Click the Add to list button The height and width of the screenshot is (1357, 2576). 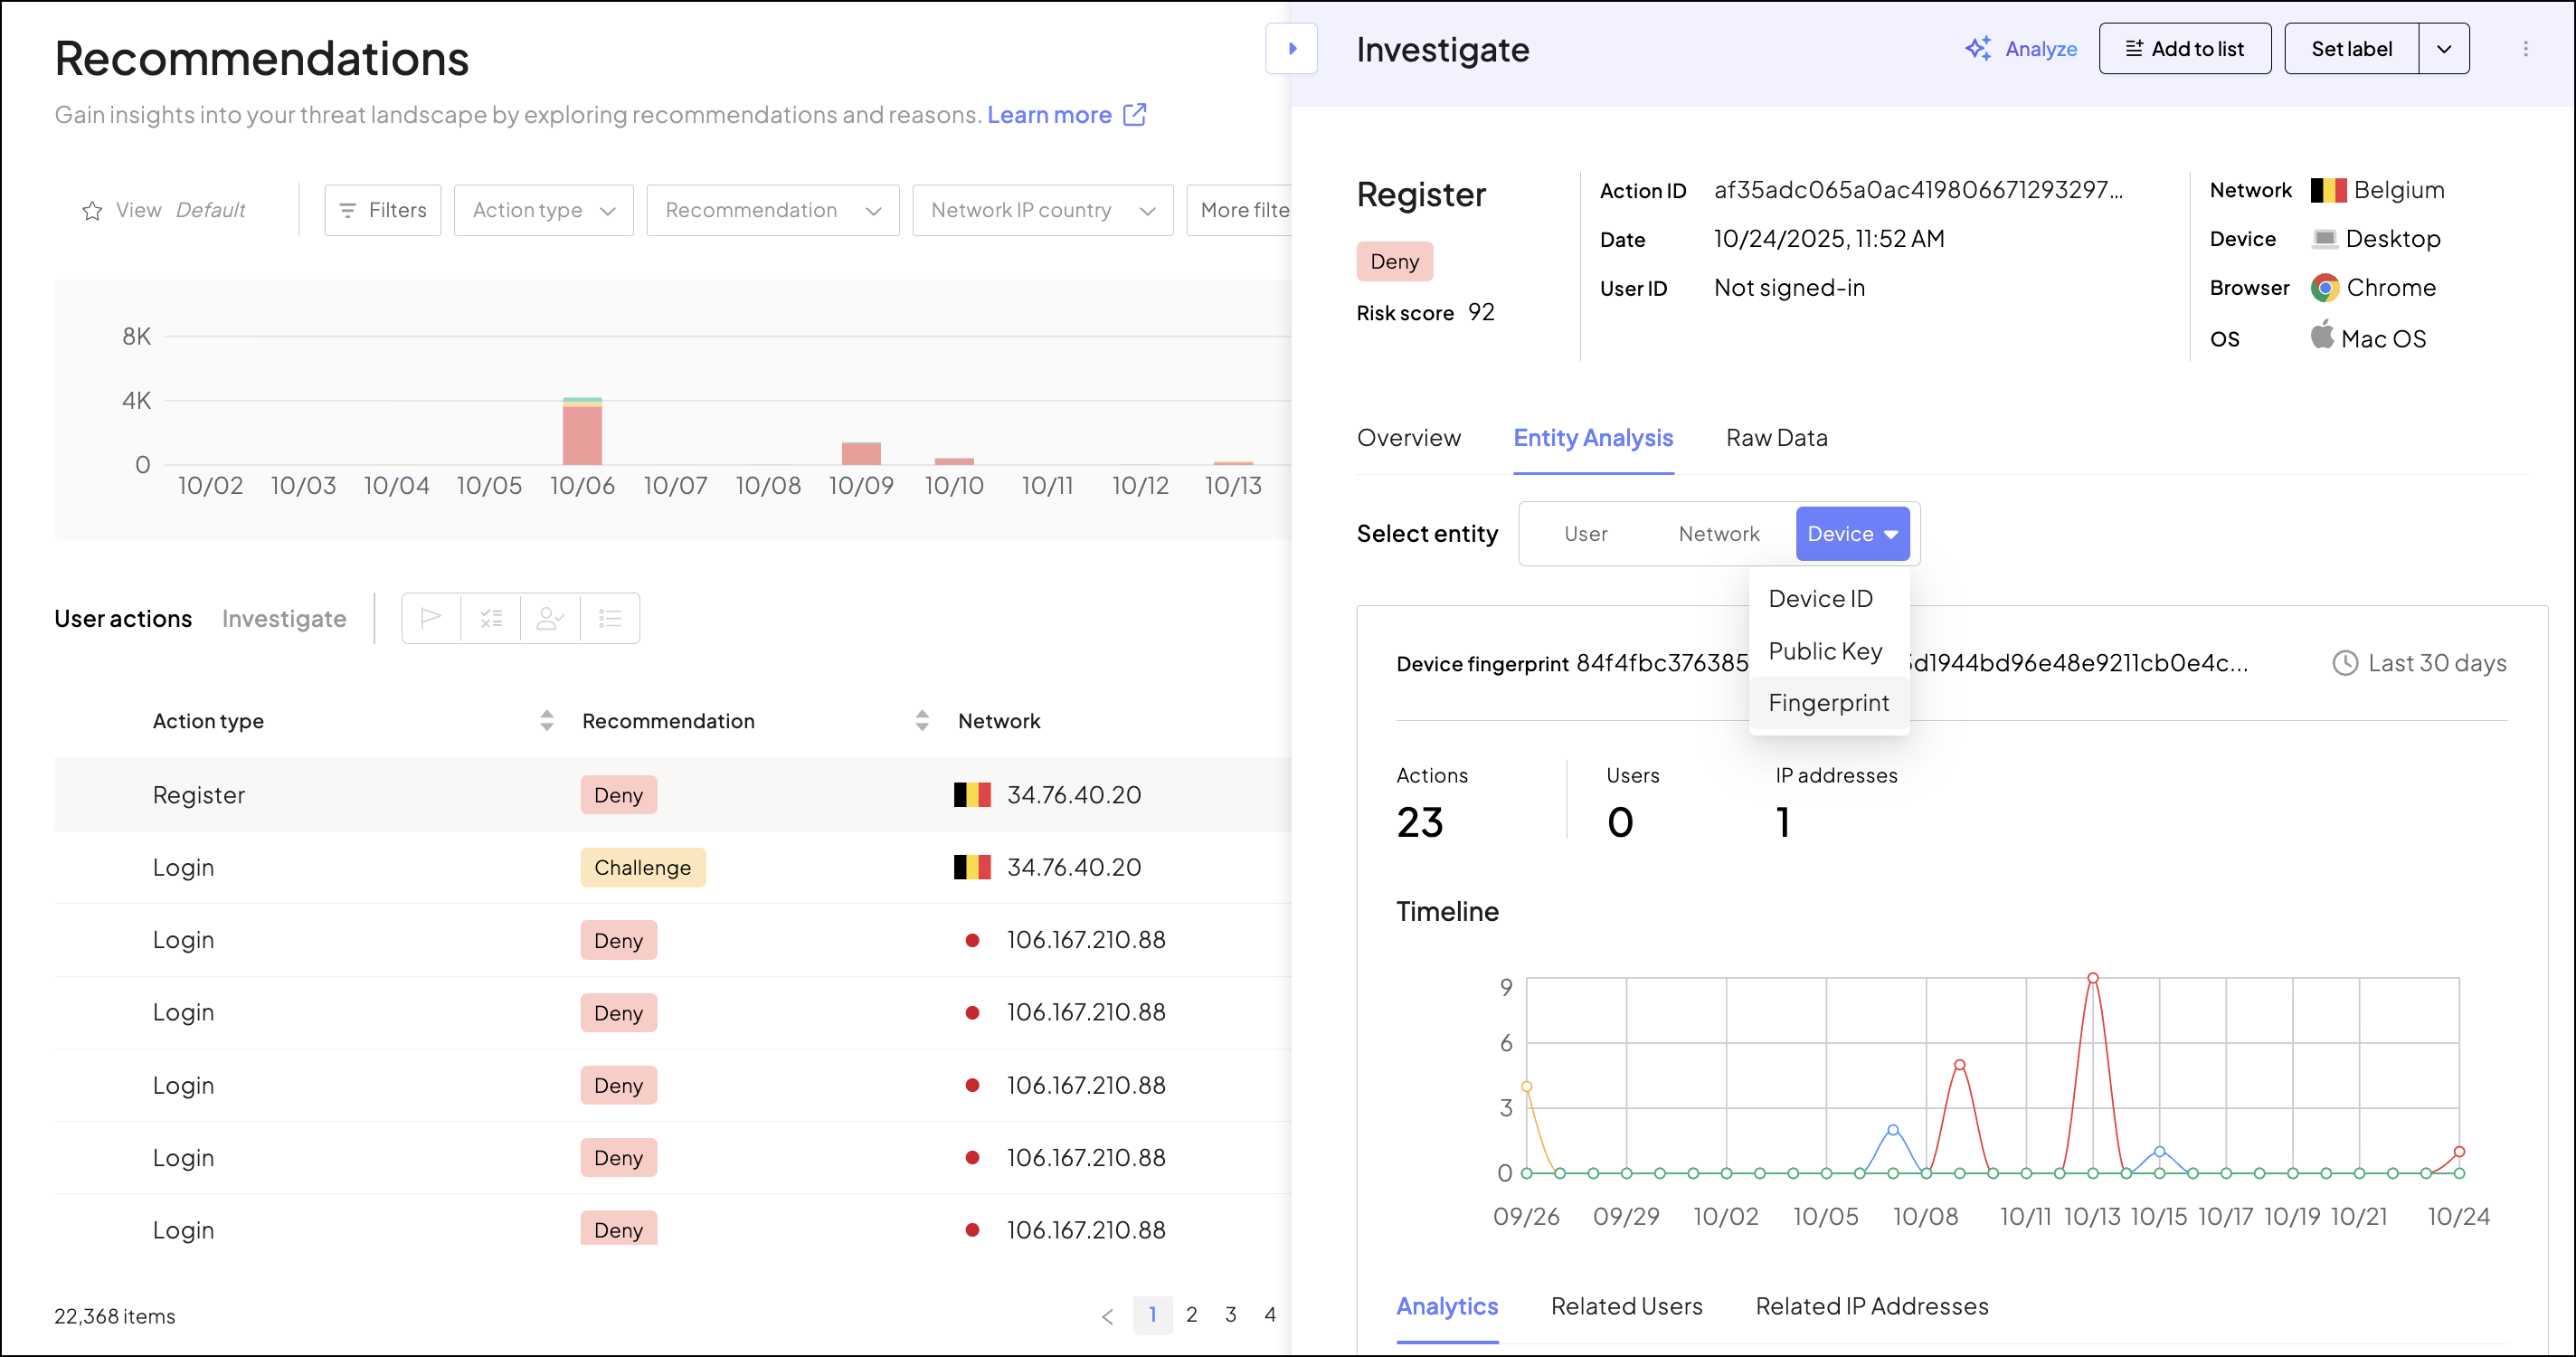pyautogui.click(x=2184, y=49)
